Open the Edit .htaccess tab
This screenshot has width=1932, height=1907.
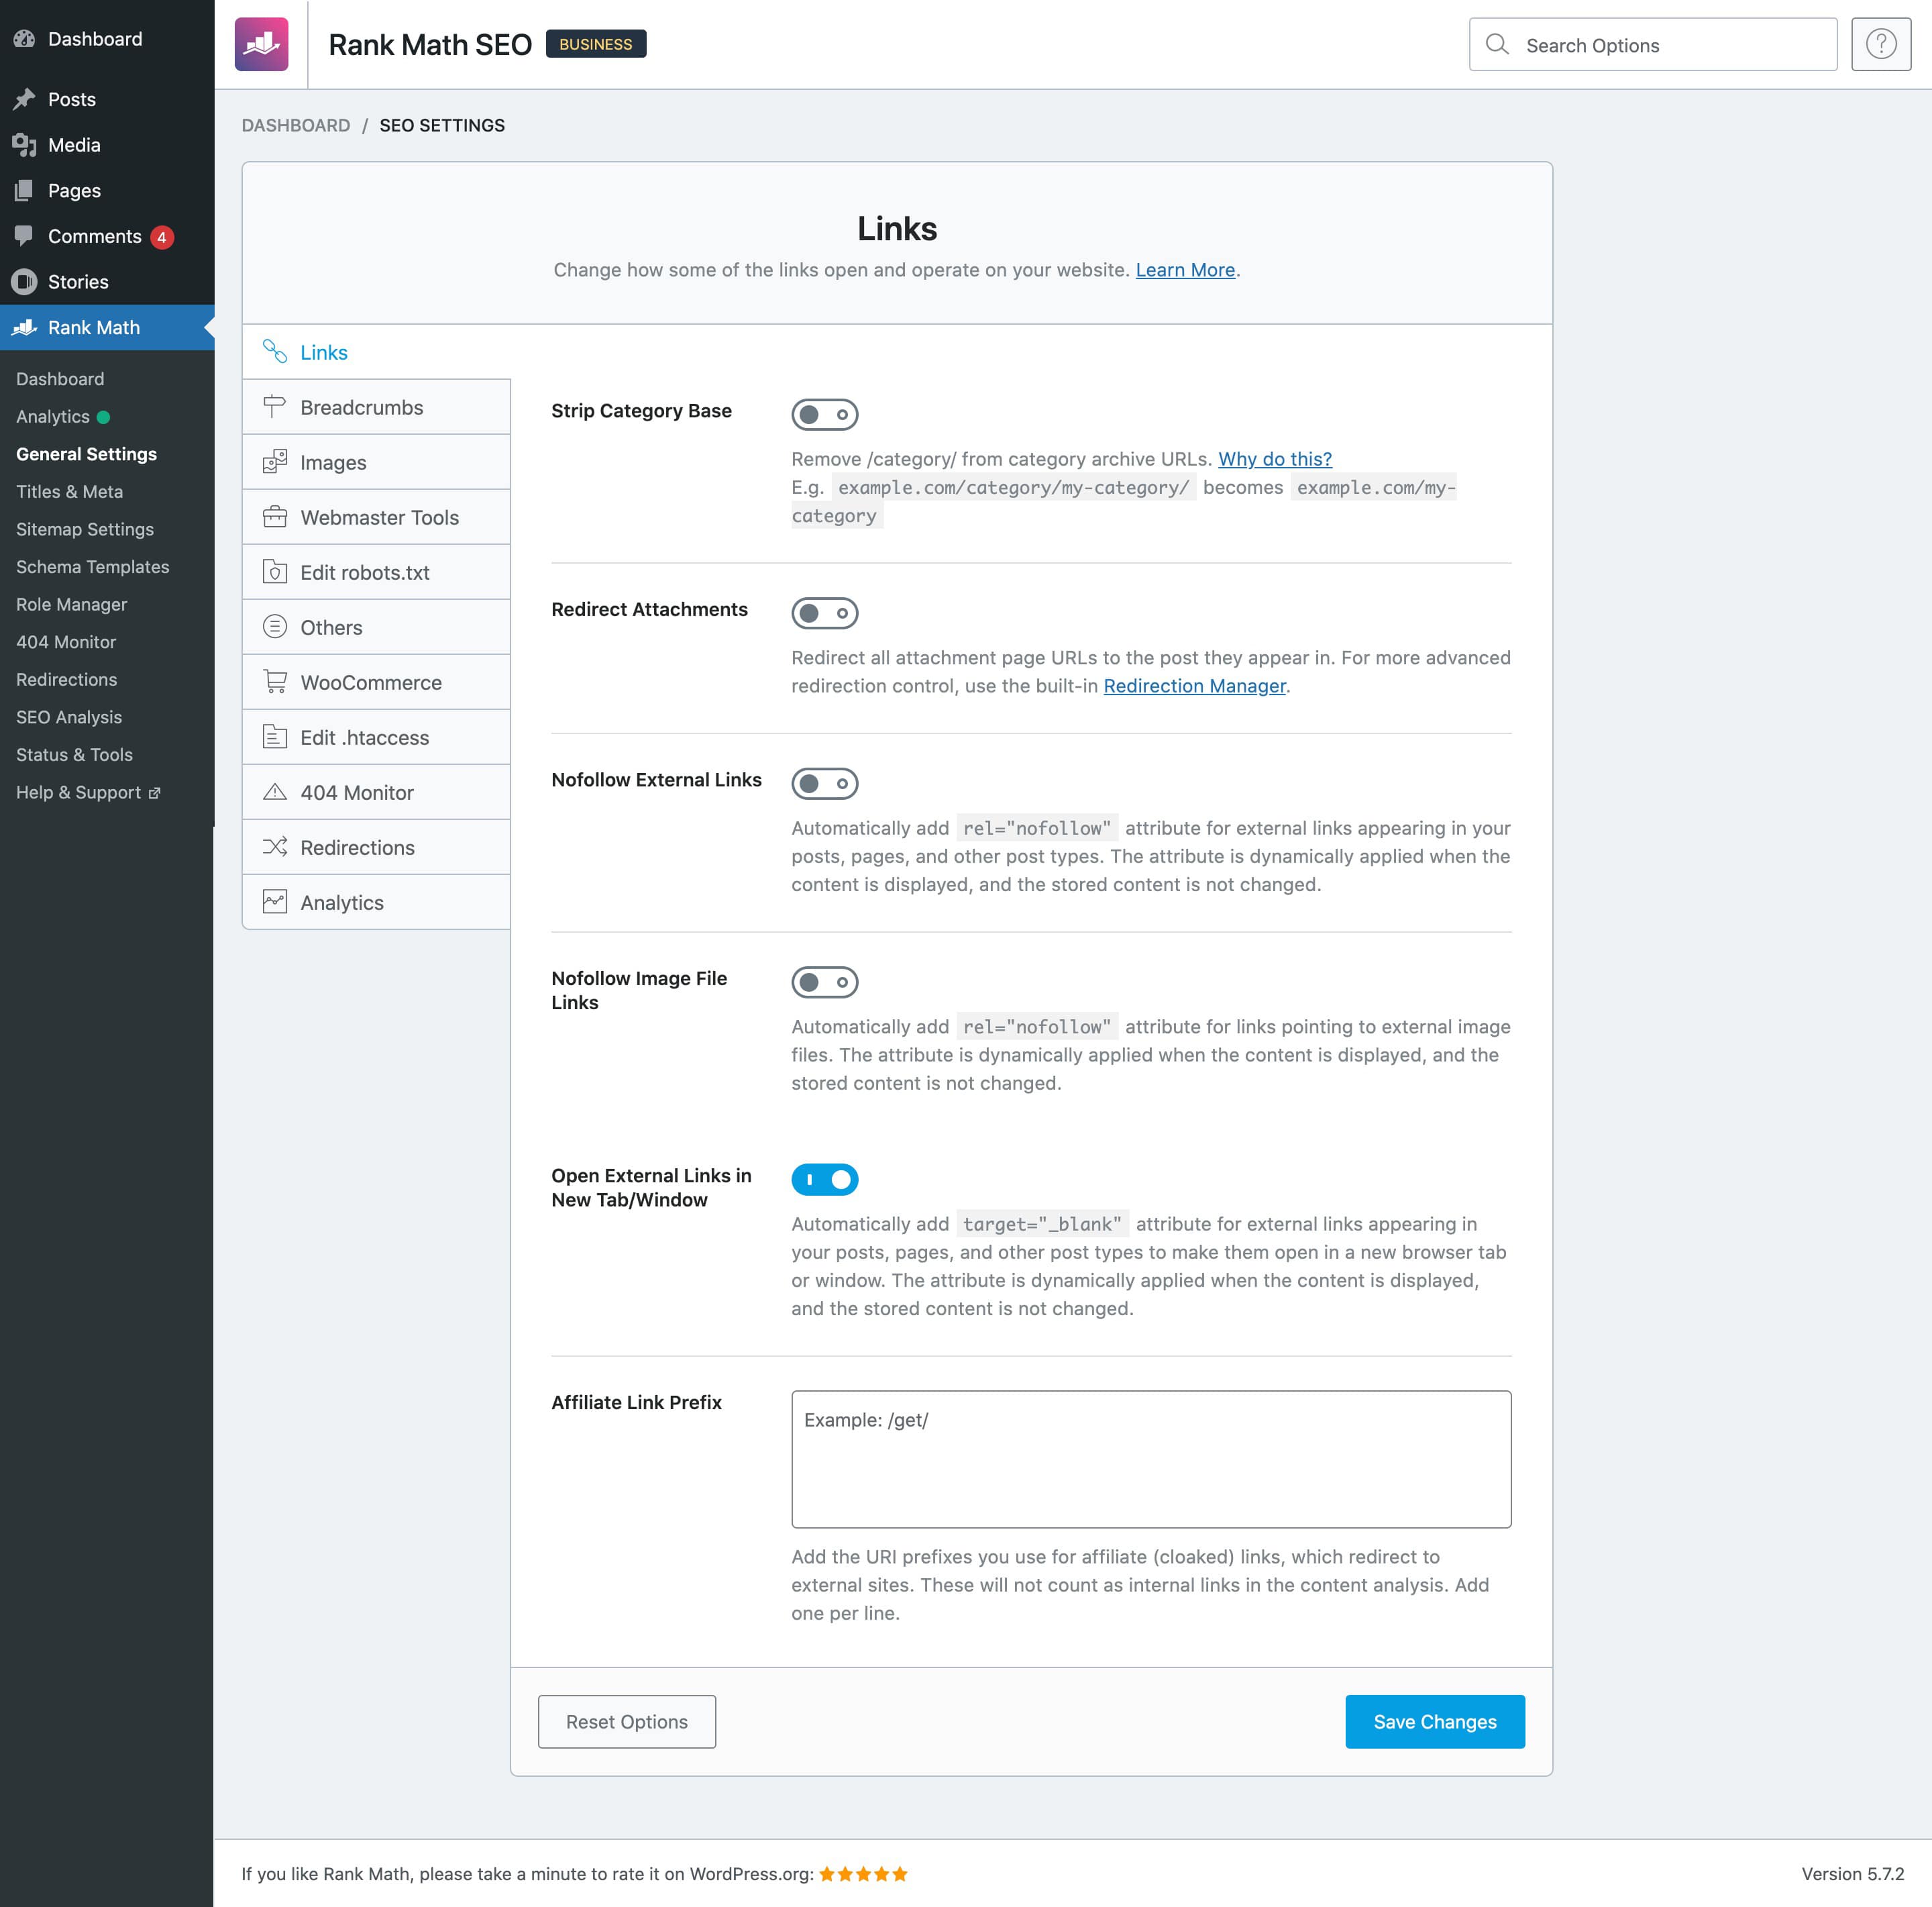pos(376,737)
